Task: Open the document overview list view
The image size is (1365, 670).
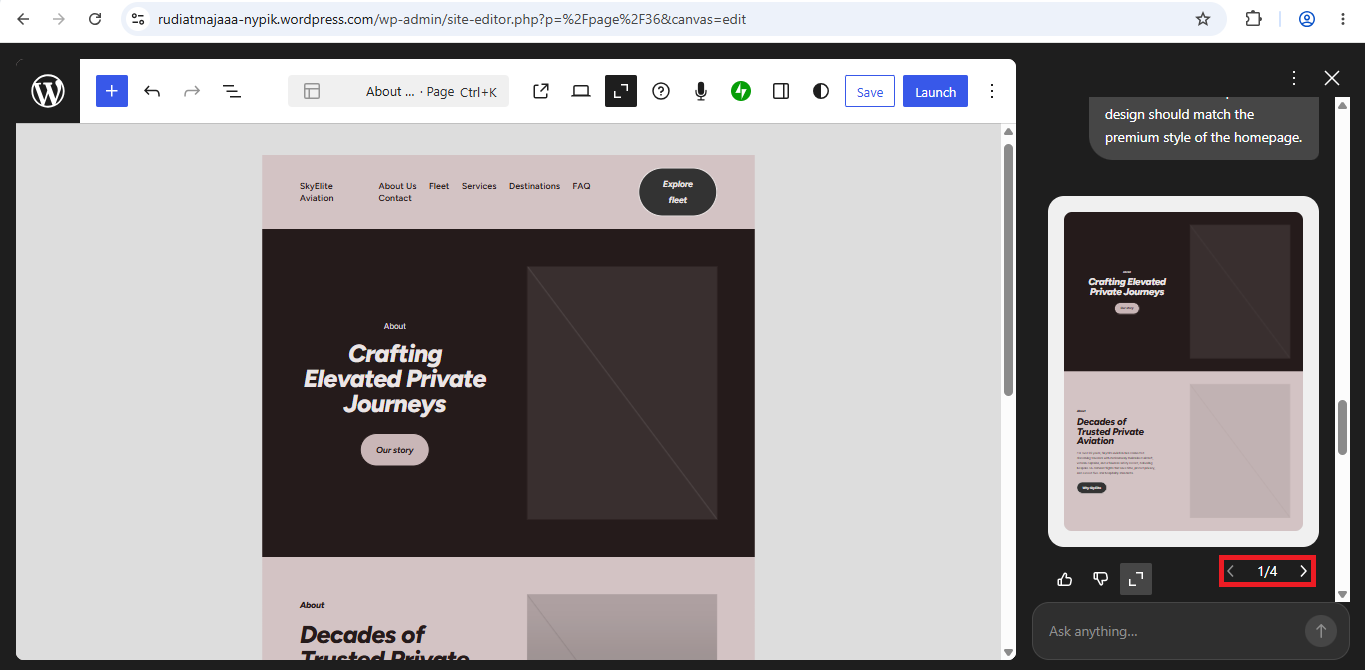Action: click(232, 91)
